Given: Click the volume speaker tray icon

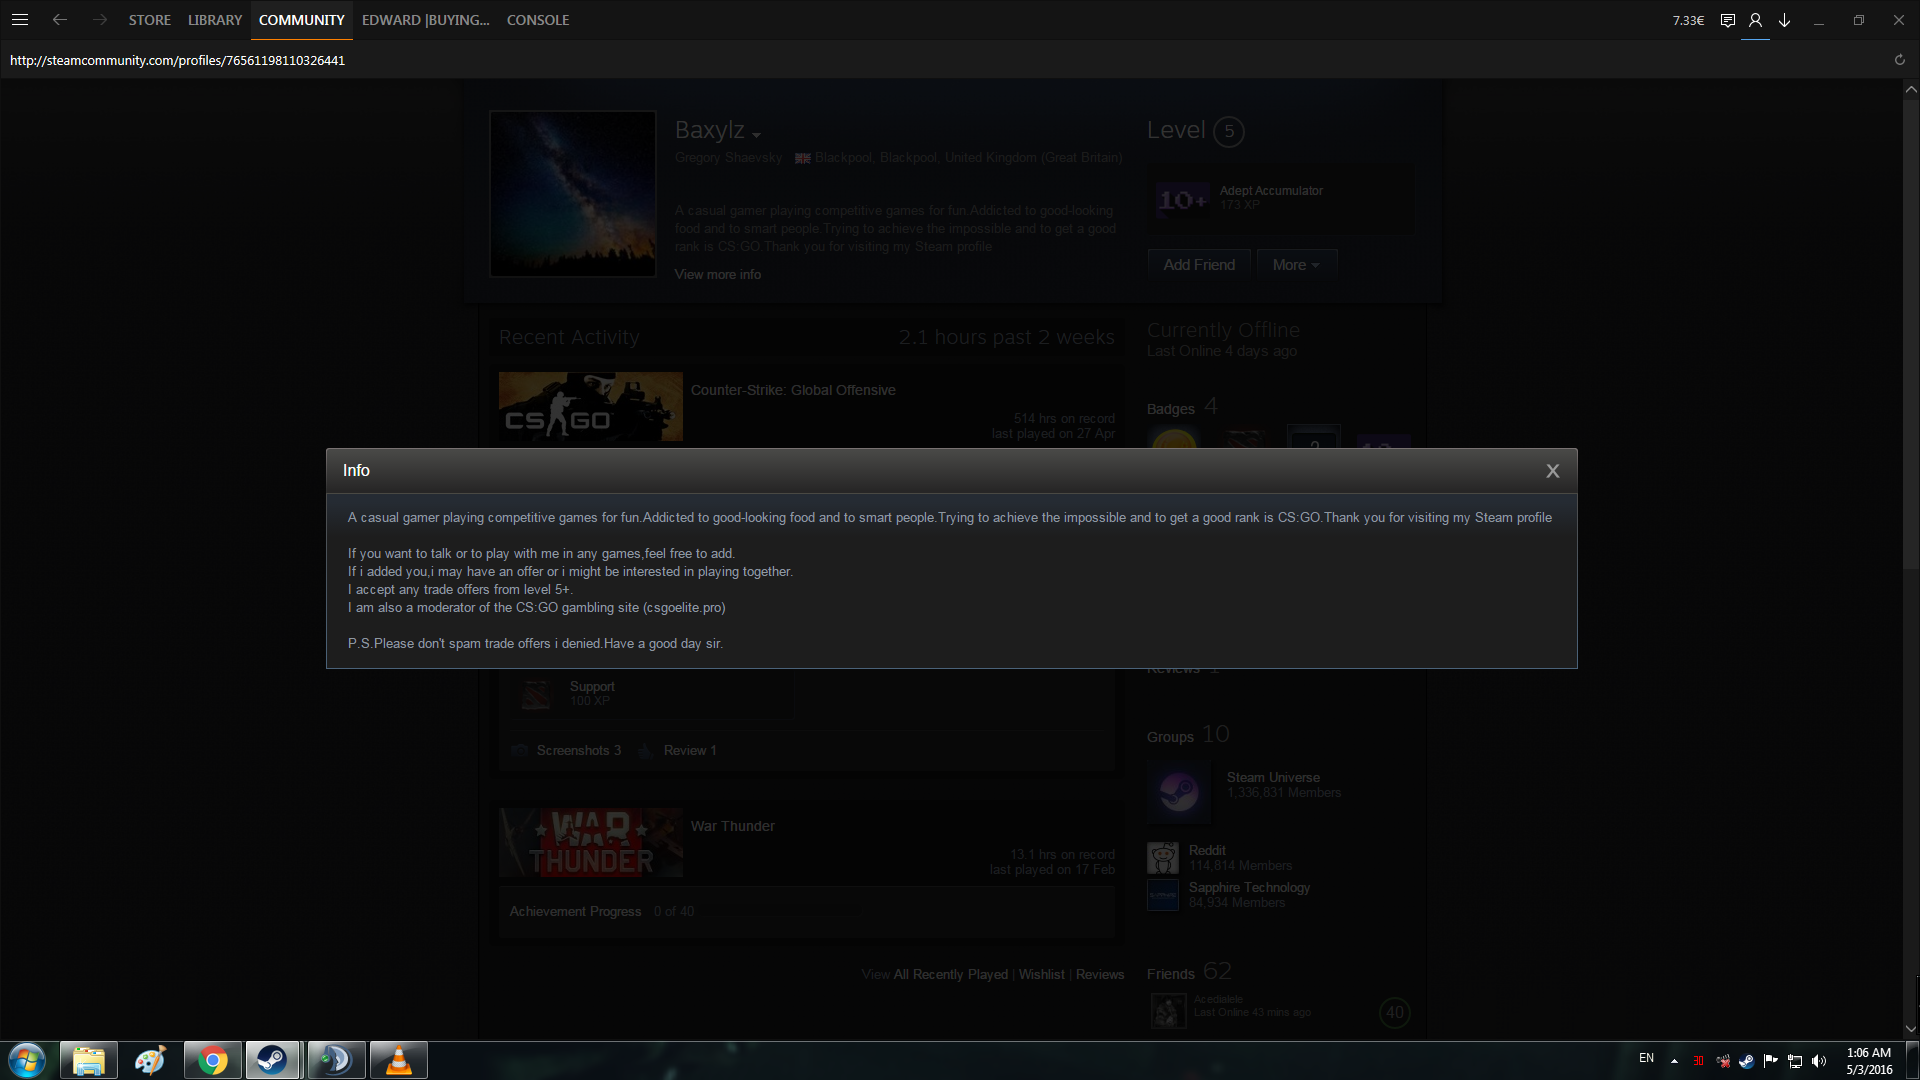Looking at the screenshot, I should click(x=1819, y=1061).
